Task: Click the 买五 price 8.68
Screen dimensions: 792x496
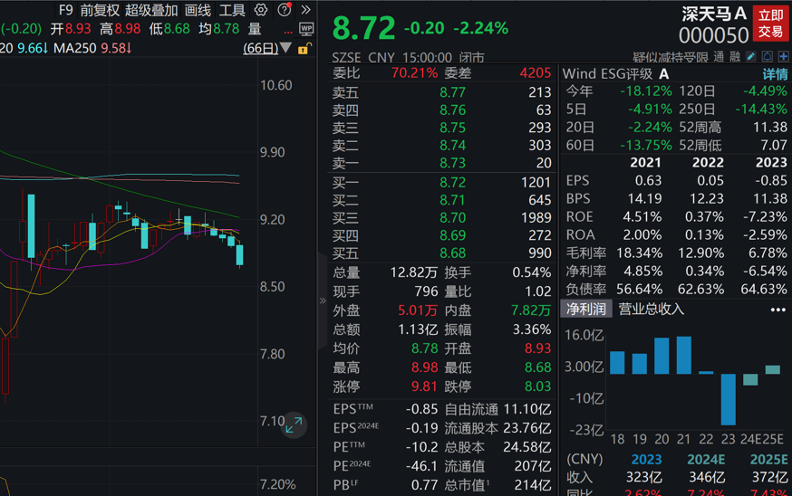Action: [452, 253]
